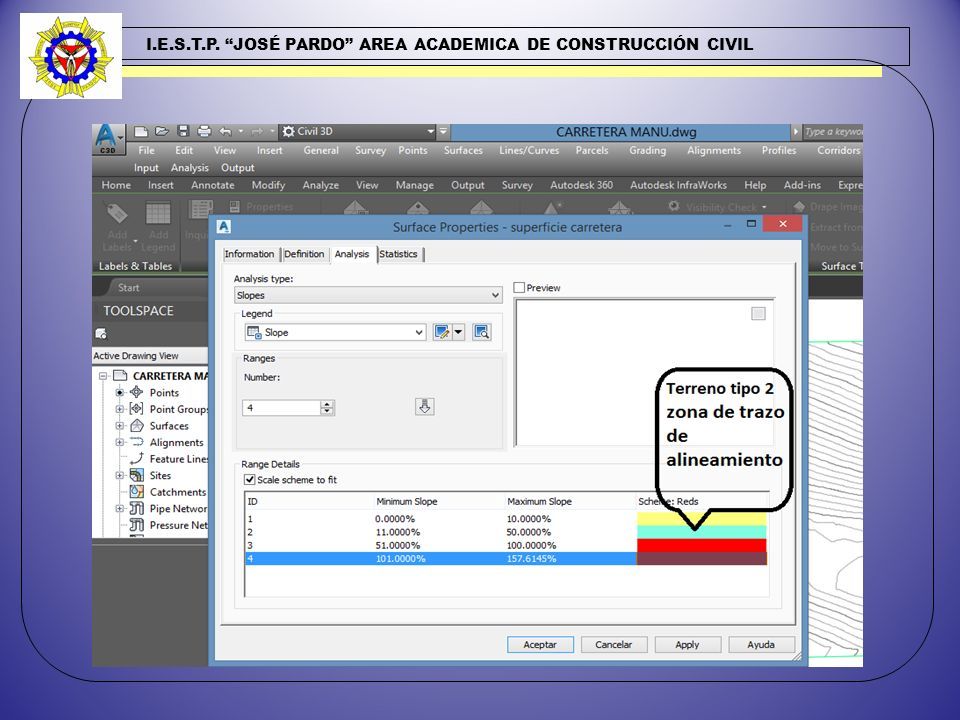The width and height of the screenshot is (960, 720).
Task: Click the Ayuda help button
Action: click(x=761, y=645)
